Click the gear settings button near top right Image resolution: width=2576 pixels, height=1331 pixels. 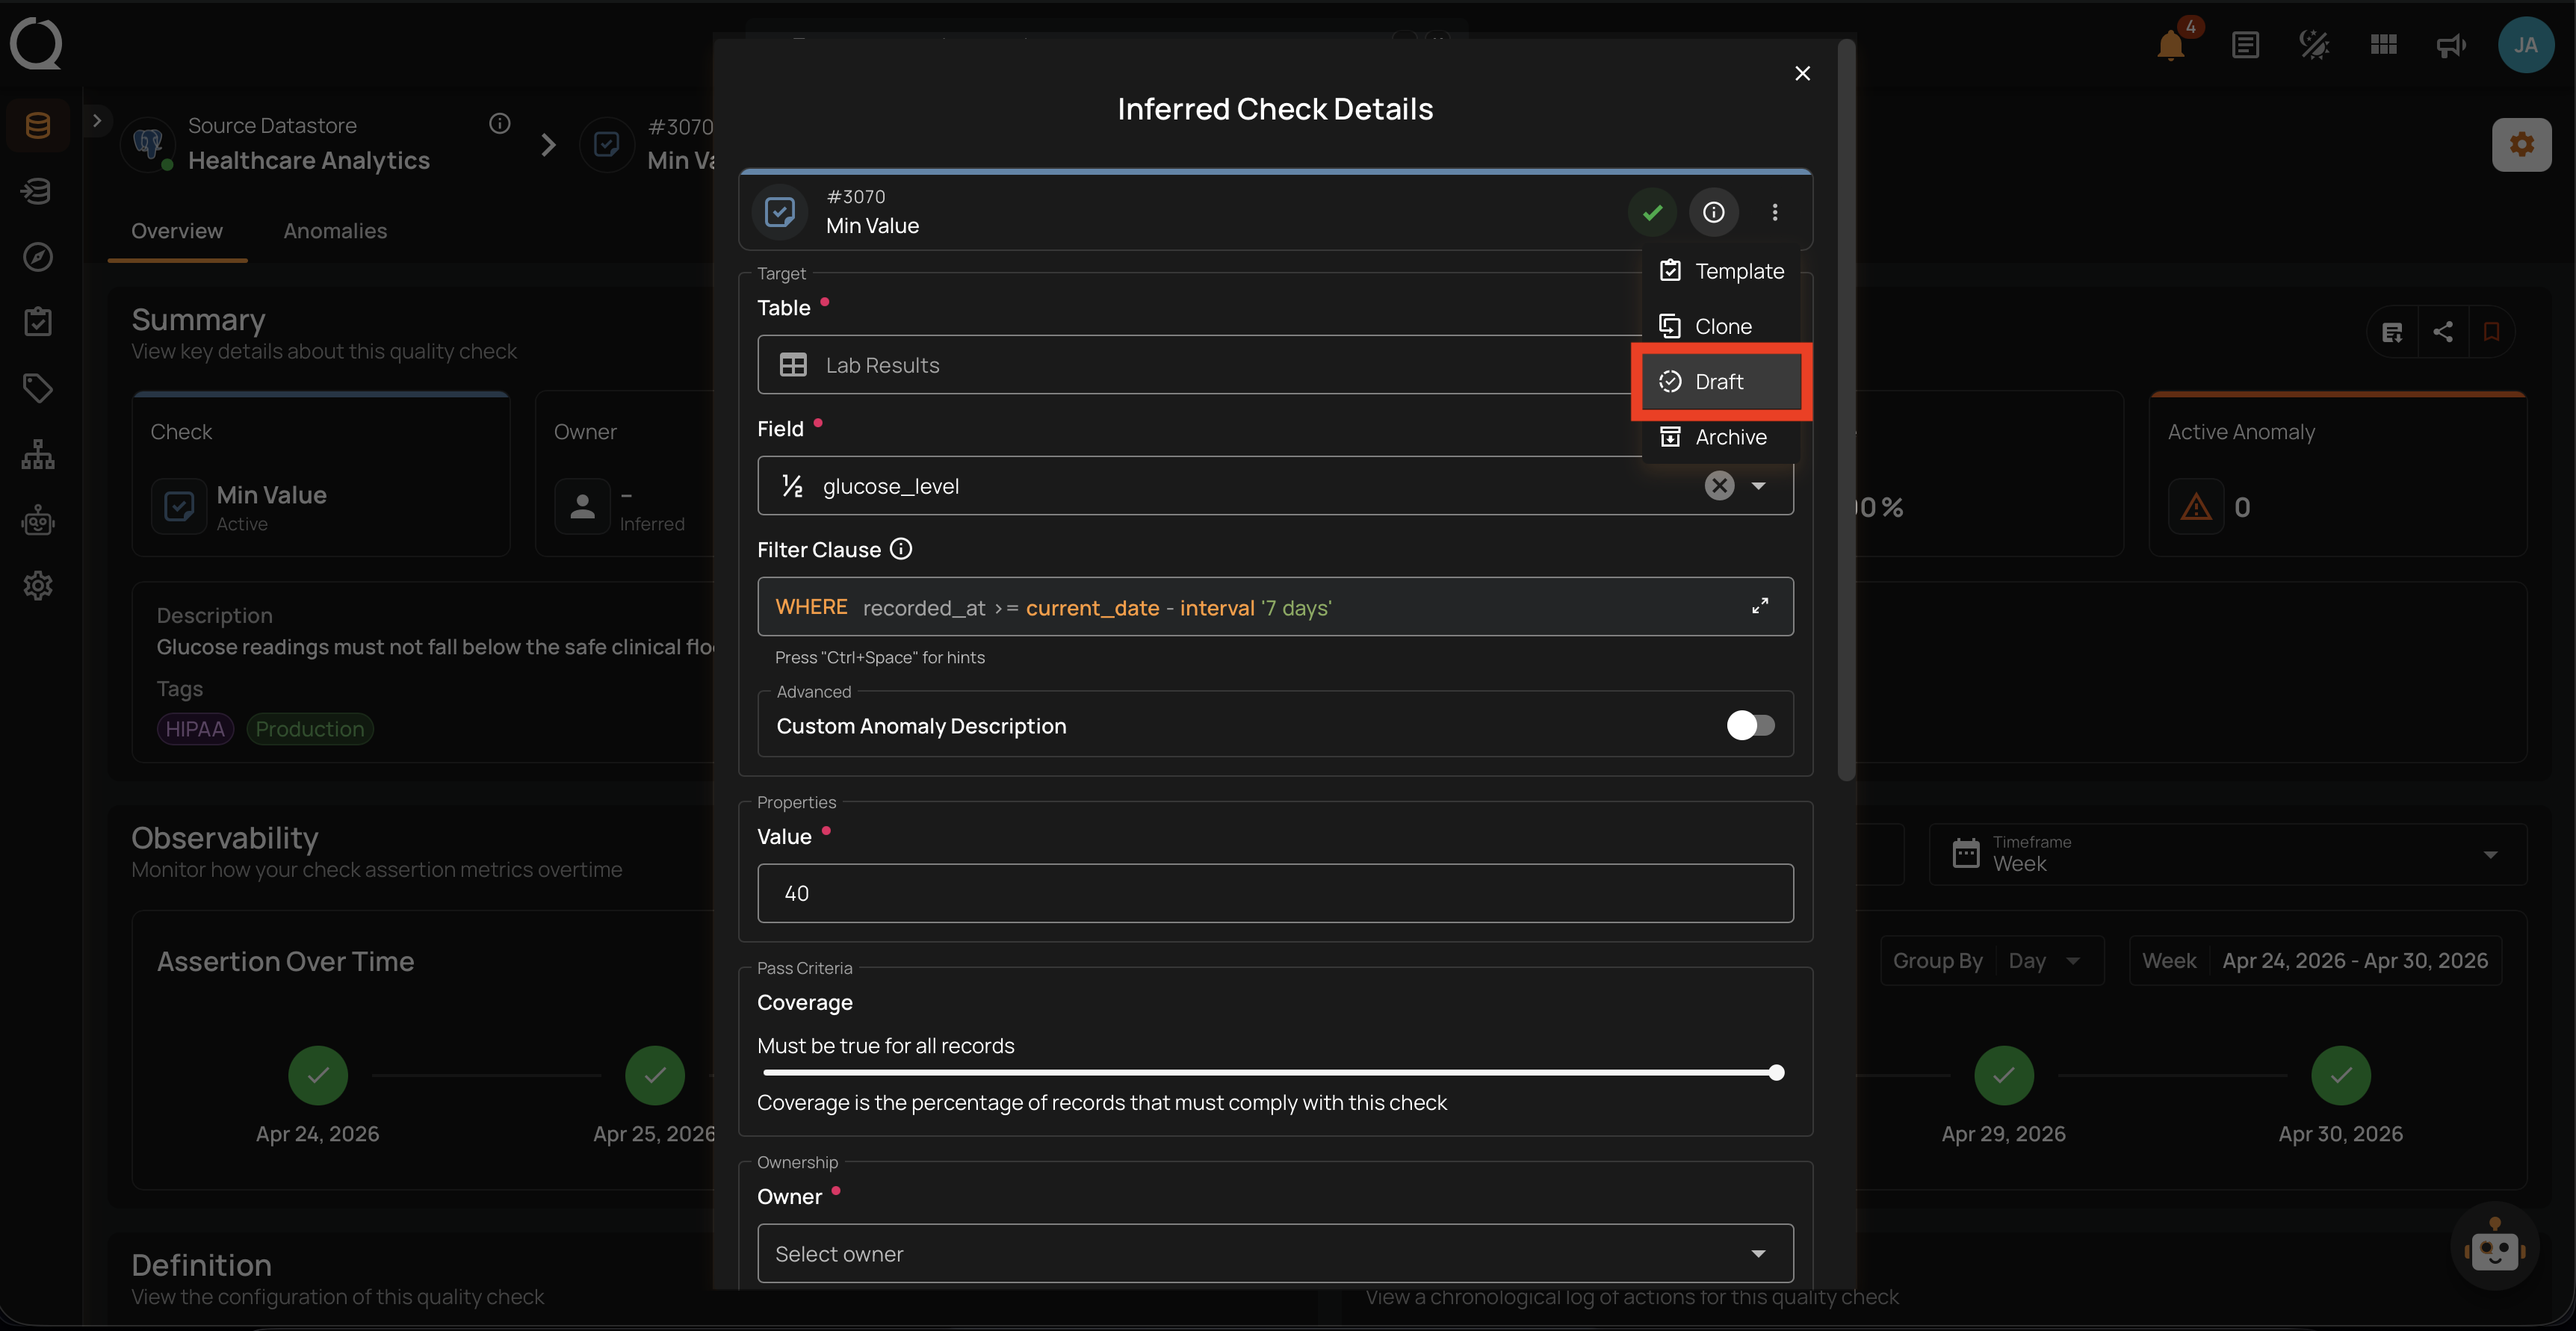click(2521, 145)
